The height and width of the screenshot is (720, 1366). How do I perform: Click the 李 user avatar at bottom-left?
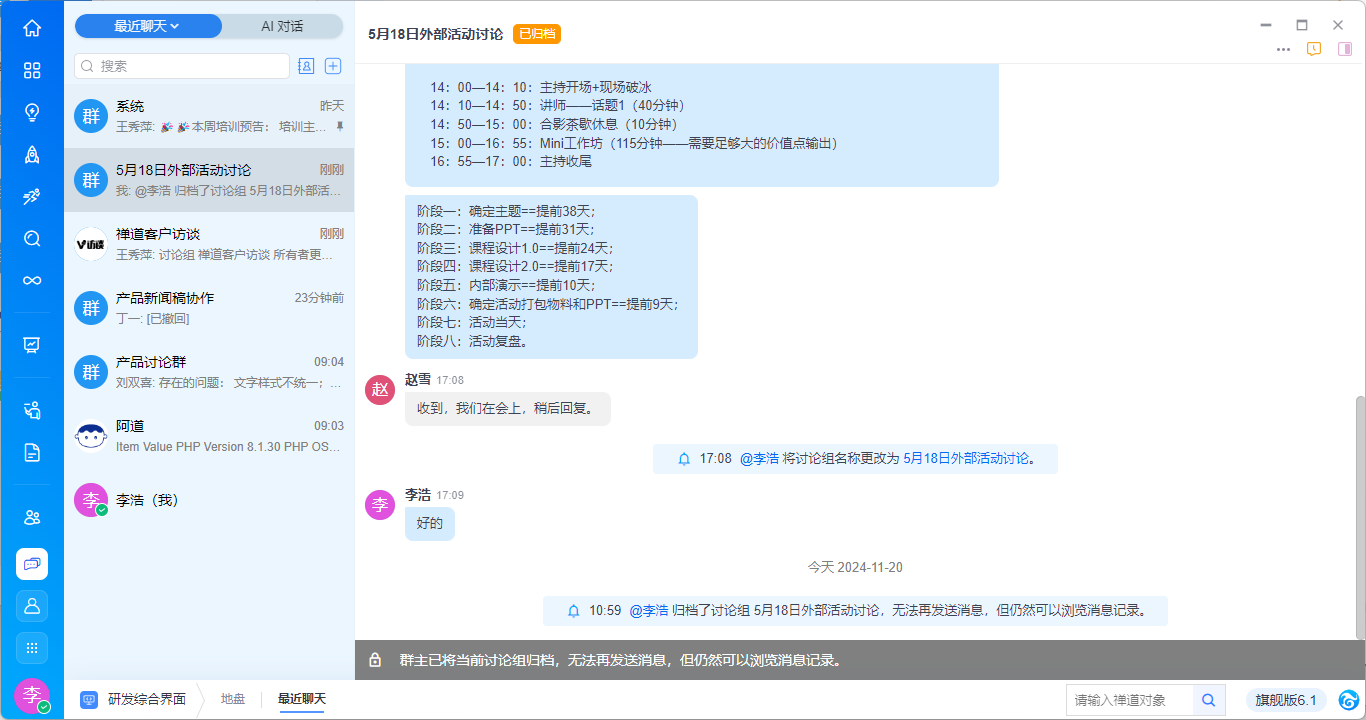tap(32, 695)
